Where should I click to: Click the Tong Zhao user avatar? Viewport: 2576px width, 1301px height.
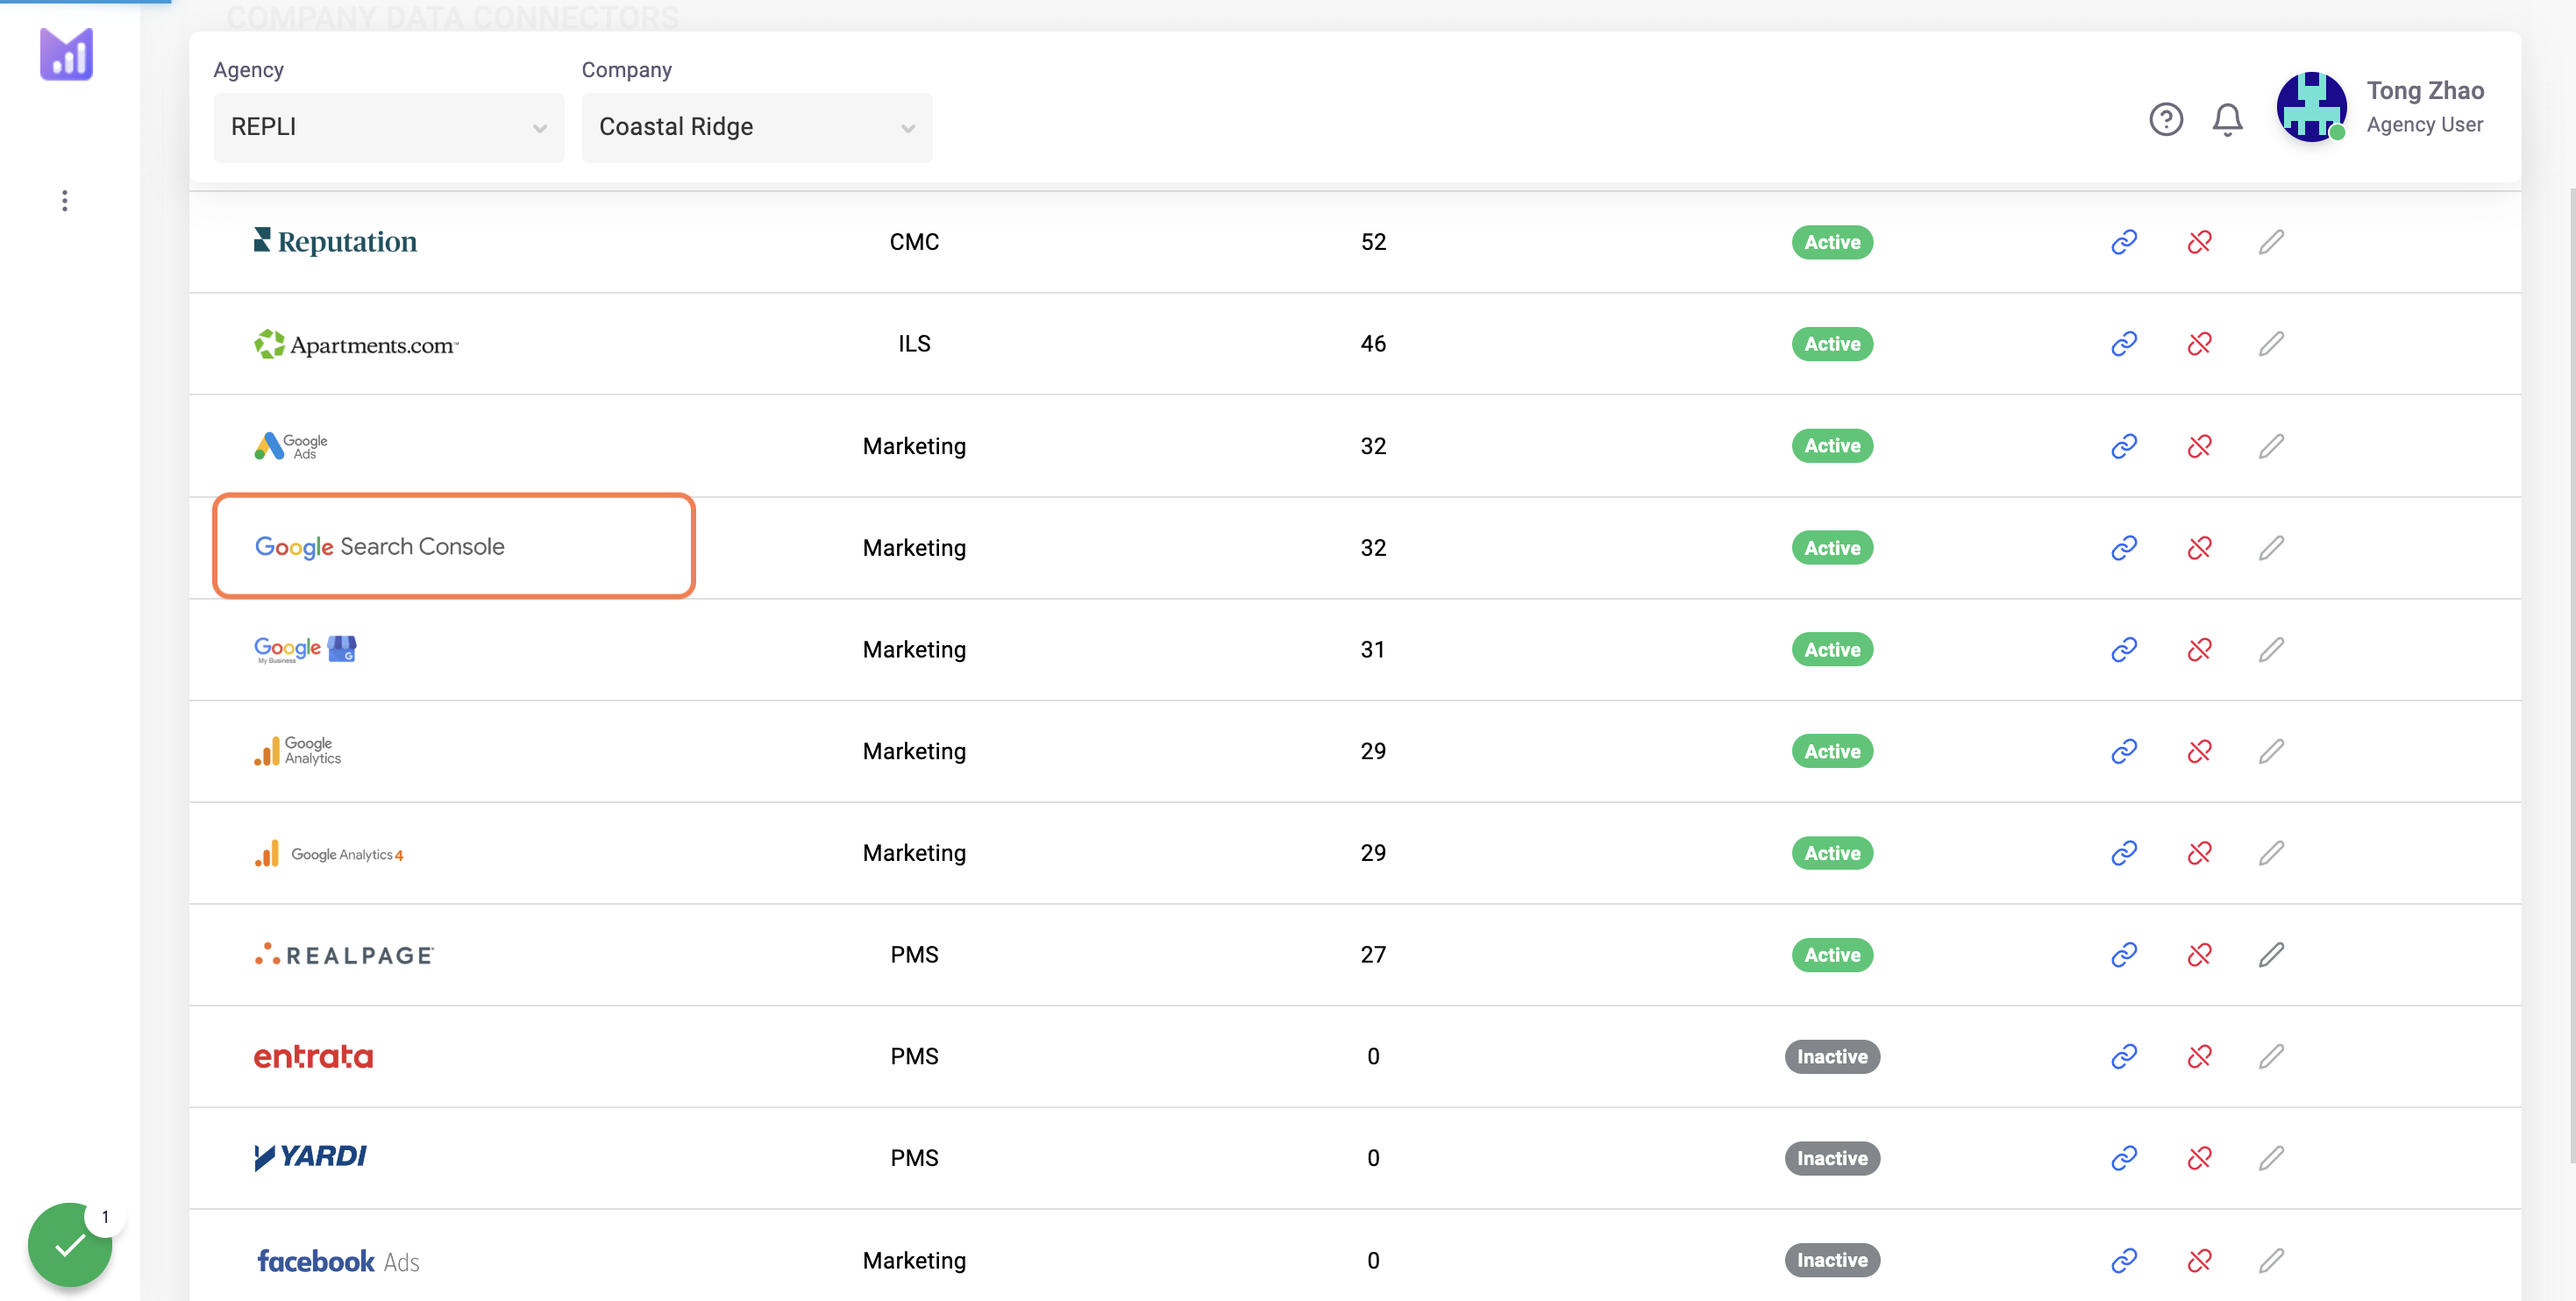click(2311, 107)
